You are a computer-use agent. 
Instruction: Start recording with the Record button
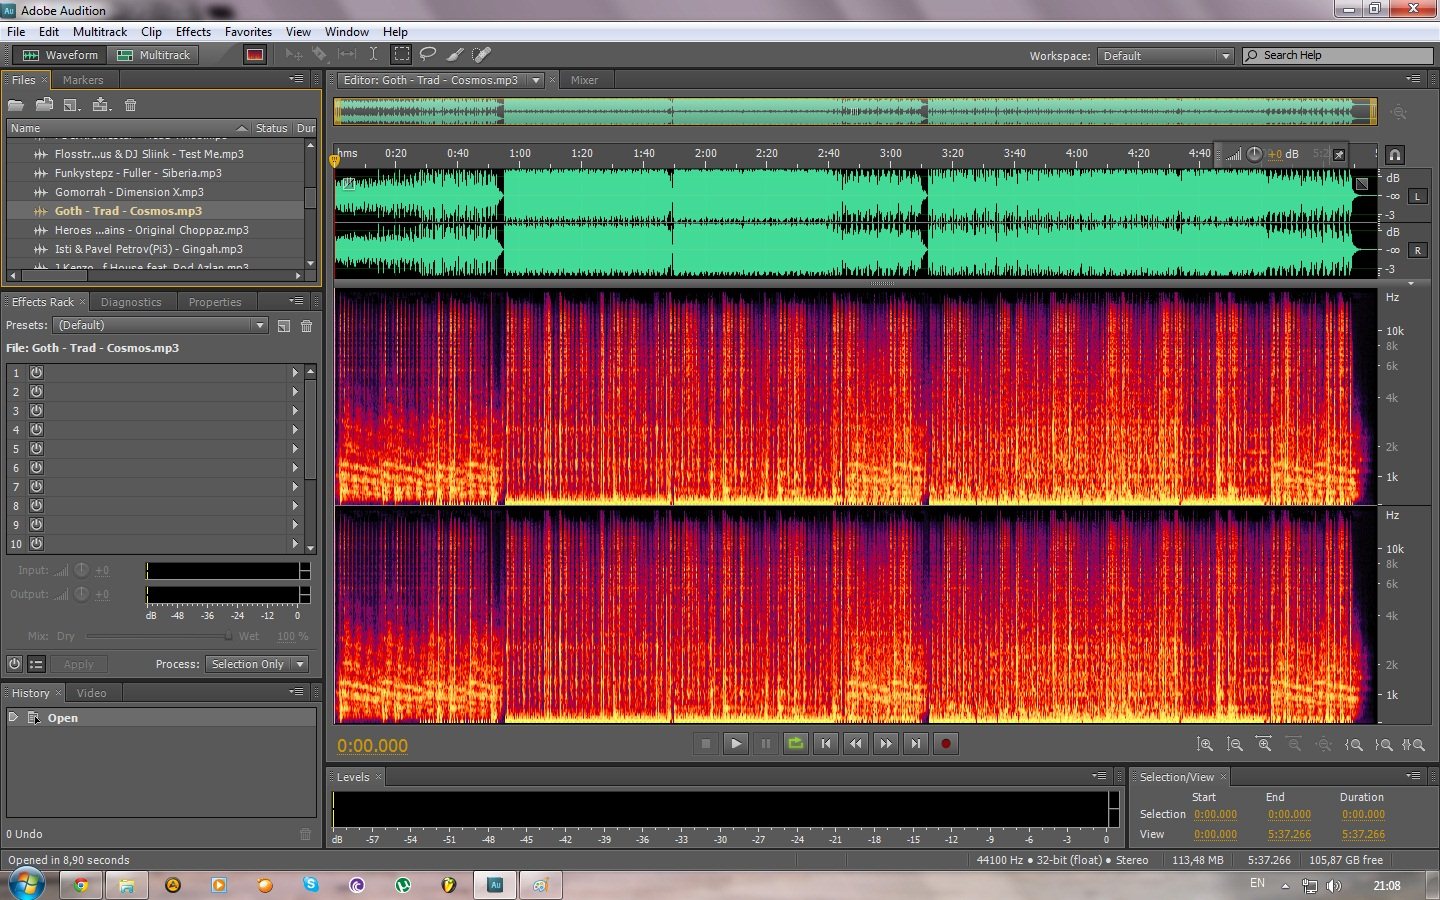(946, 744)
